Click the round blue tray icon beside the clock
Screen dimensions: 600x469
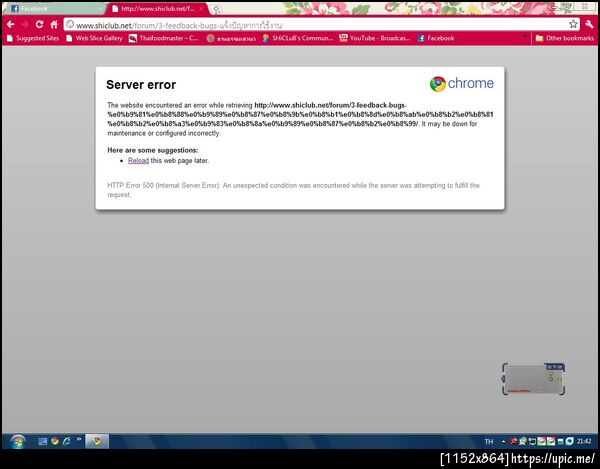[x=569, y=441]
